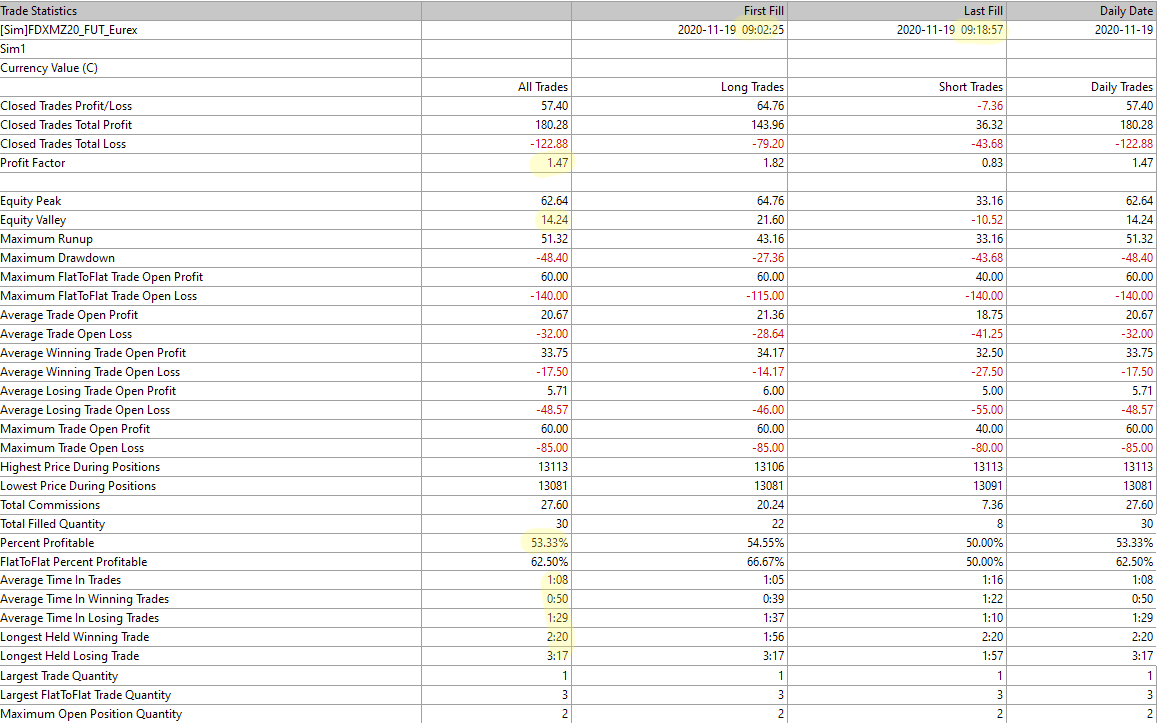Click the Short Trades Equity Valley -10.52
The width and height of the screenshot is (1157, 723).
point(987,220)
